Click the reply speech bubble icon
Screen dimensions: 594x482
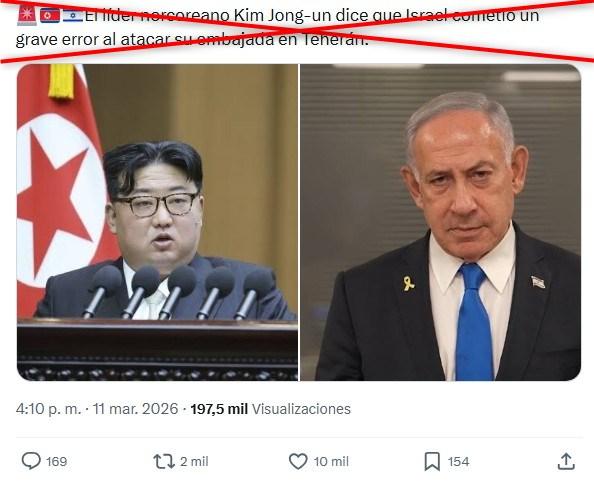(x=31, y=461)
